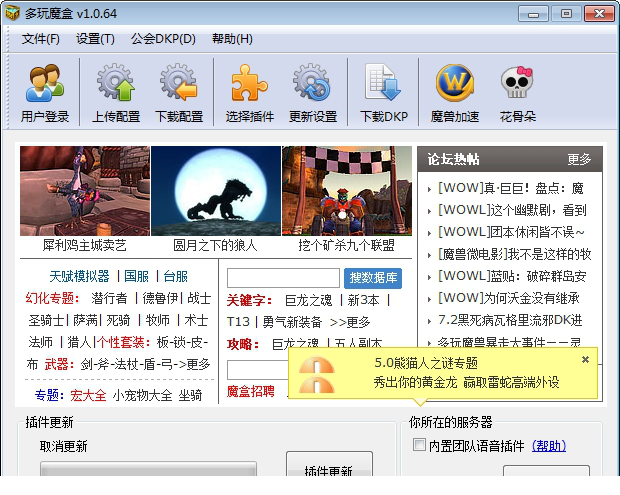The height and width of the screenshot is (495, 620).
Task: Click the 多玩魔盒 title bar box icon
Action: [x=12, y=13]
